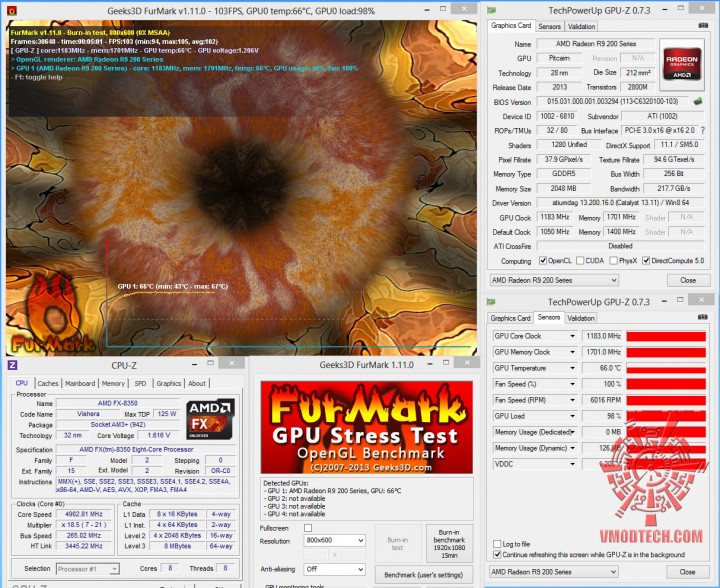This screenshot has height=588, width=720.
Task: Click the CPU-Z Specification field
Action: [146, 449]
